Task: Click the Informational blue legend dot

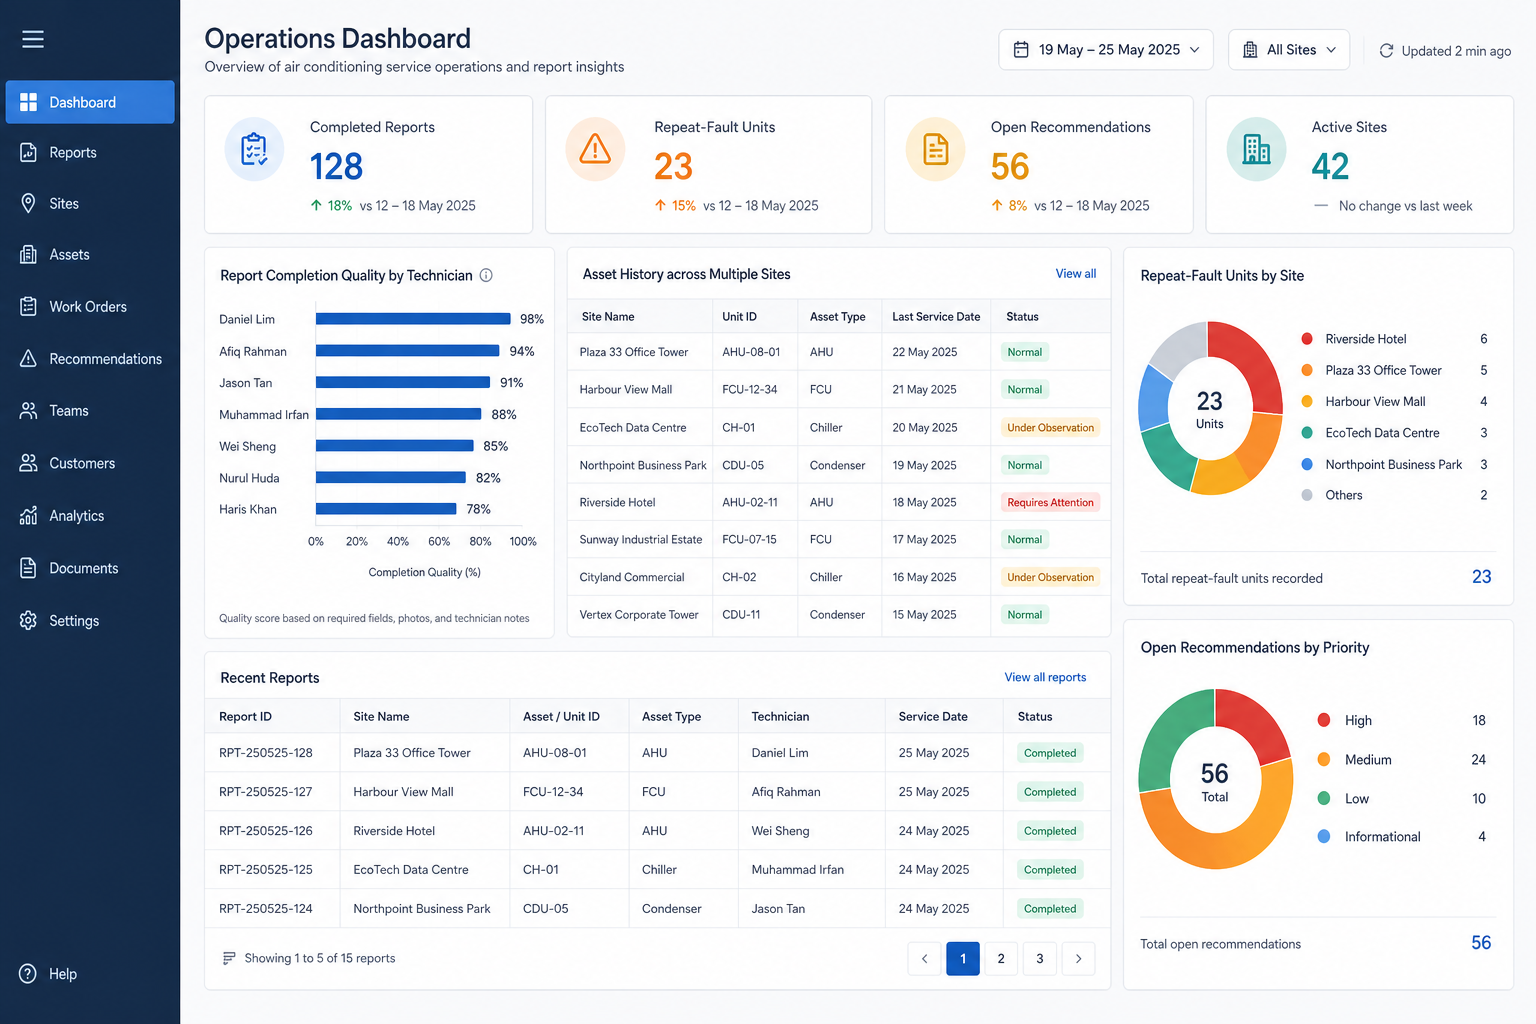Action: pos(1324,836)
